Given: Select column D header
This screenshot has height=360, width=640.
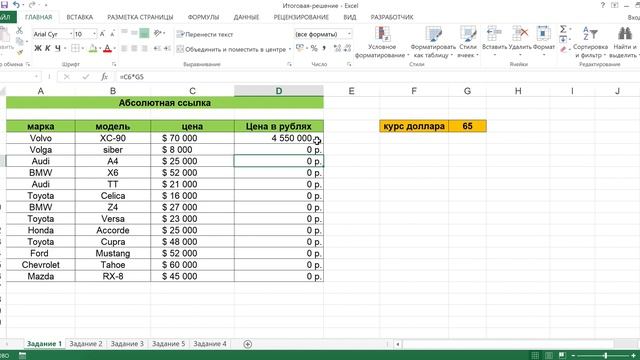Looking at the screenshot, I should [x=279, y=91].
